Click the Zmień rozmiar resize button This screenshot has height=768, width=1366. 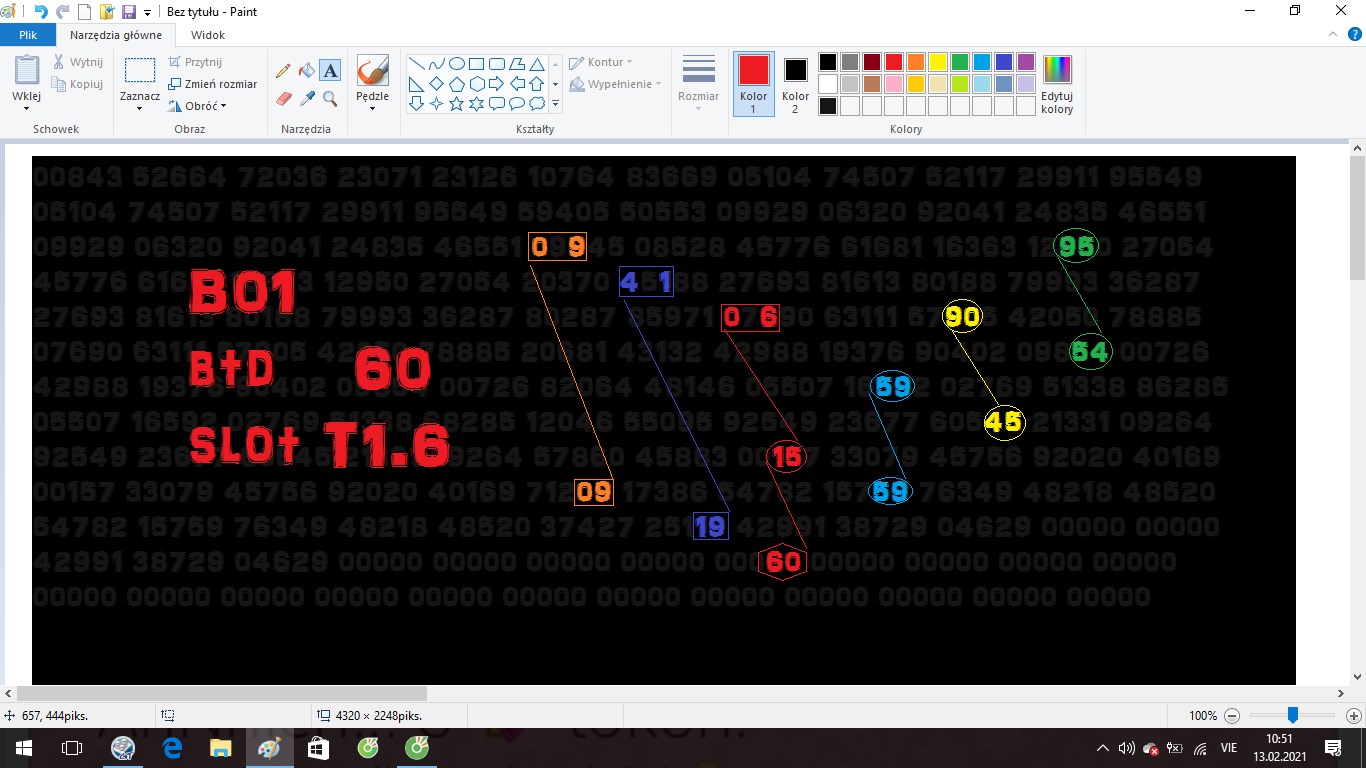212,84
